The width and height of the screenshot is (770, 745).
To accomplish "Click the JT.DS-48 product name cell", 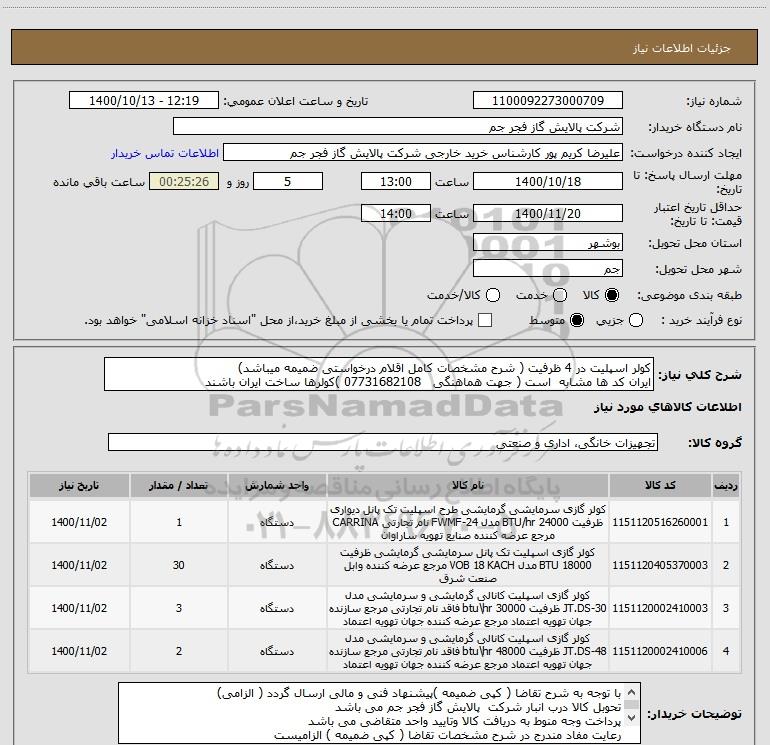I will coord(468,651).
